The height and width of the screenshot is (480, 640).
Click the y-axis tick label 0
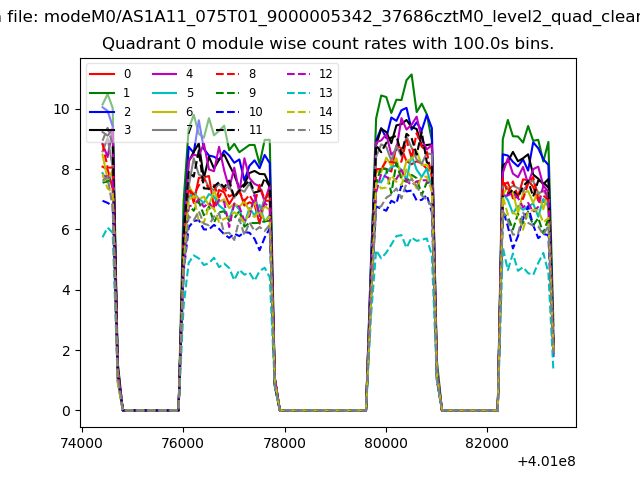(65, 411)
